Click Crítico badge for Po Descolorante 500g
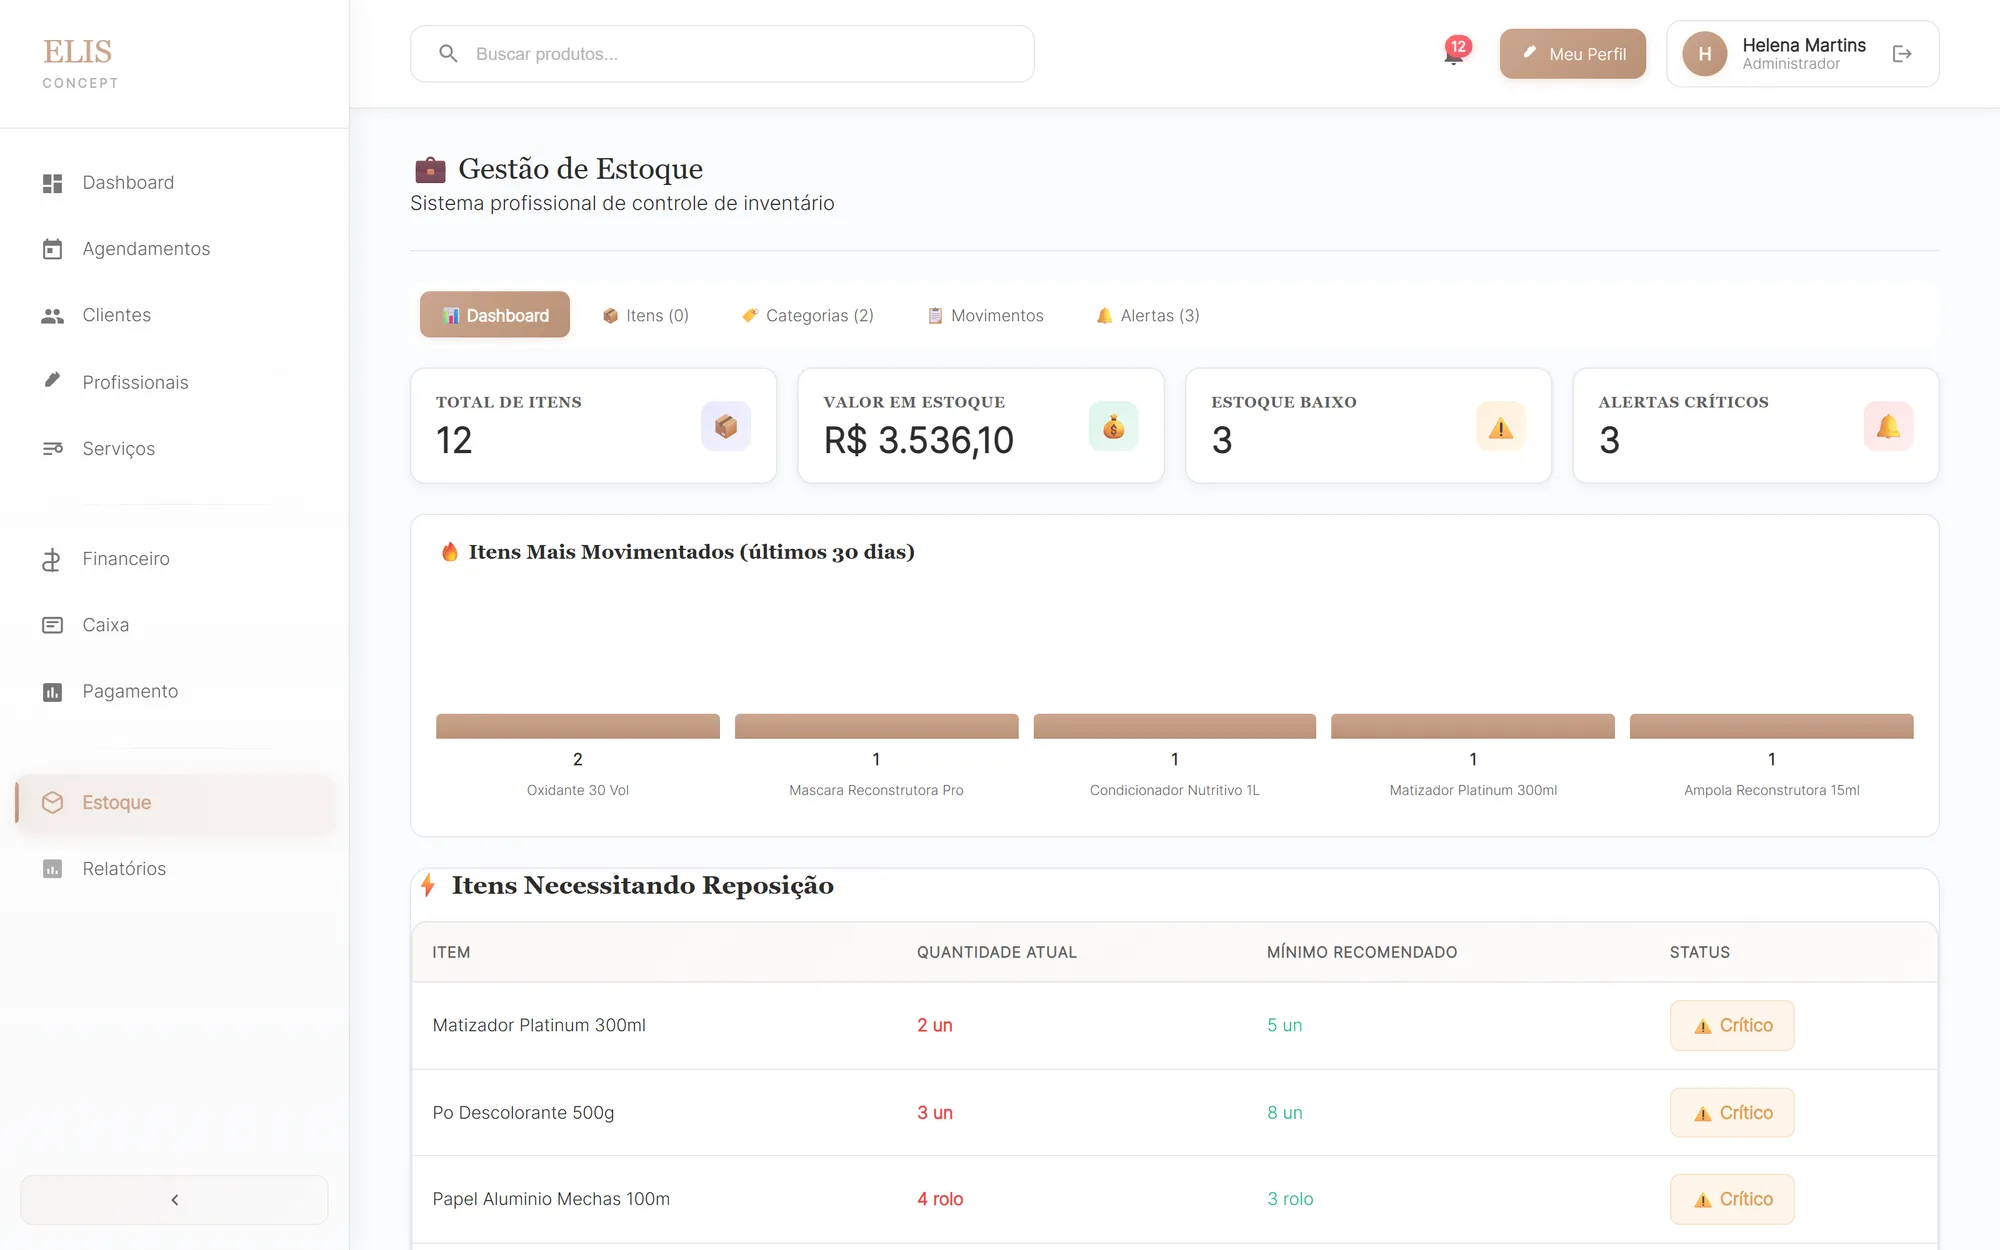Viewport: 2000px width, 1250px height. 1732,1113
